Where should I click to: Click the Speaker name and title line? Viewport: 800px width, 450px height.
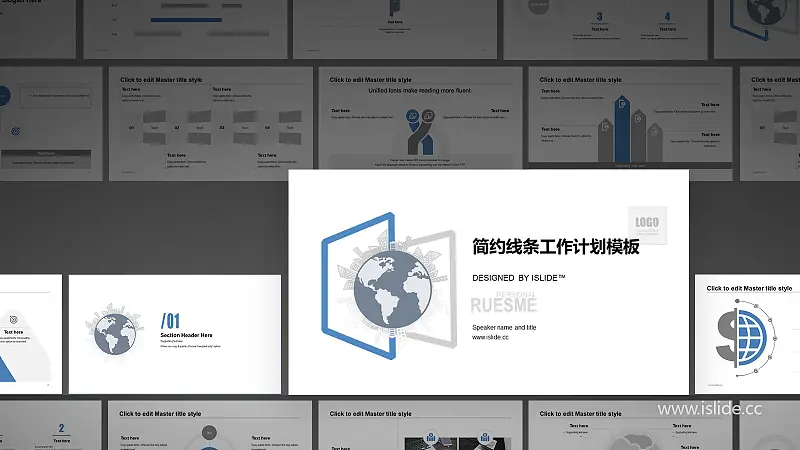coord(504,328)
